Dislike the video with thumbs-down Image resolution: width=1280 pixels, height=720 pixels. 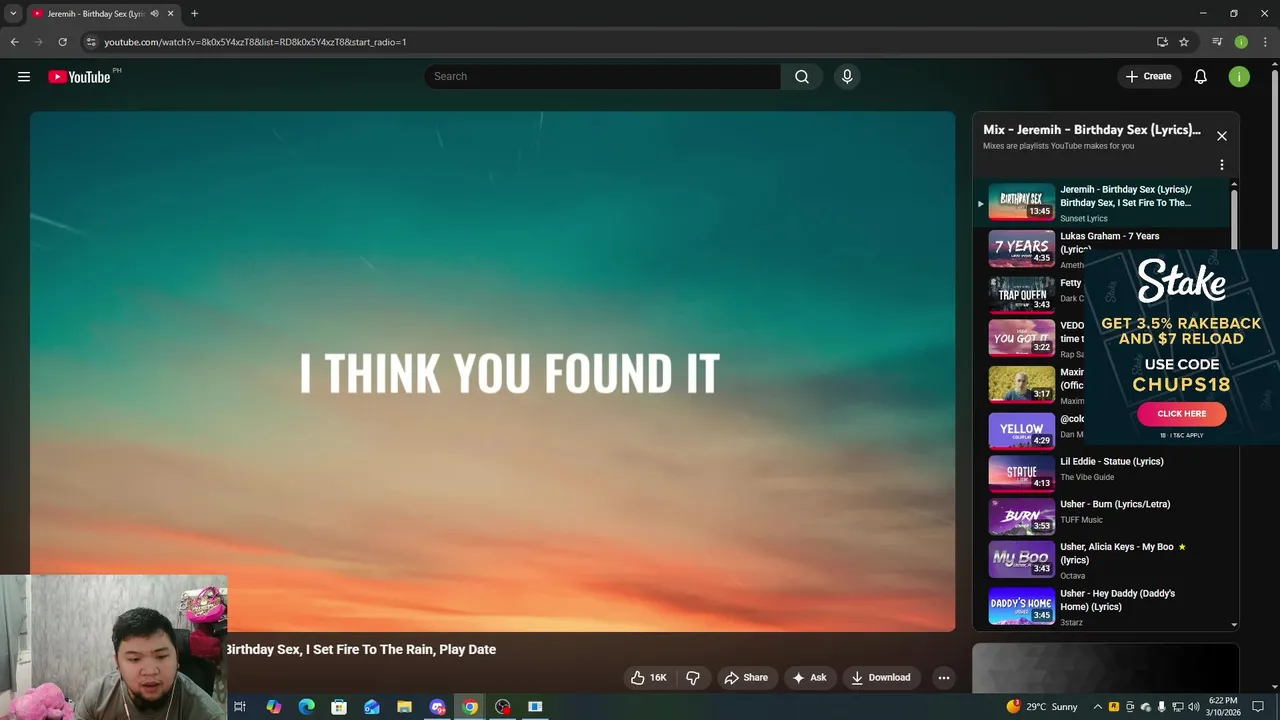click(x=693, y=678)
